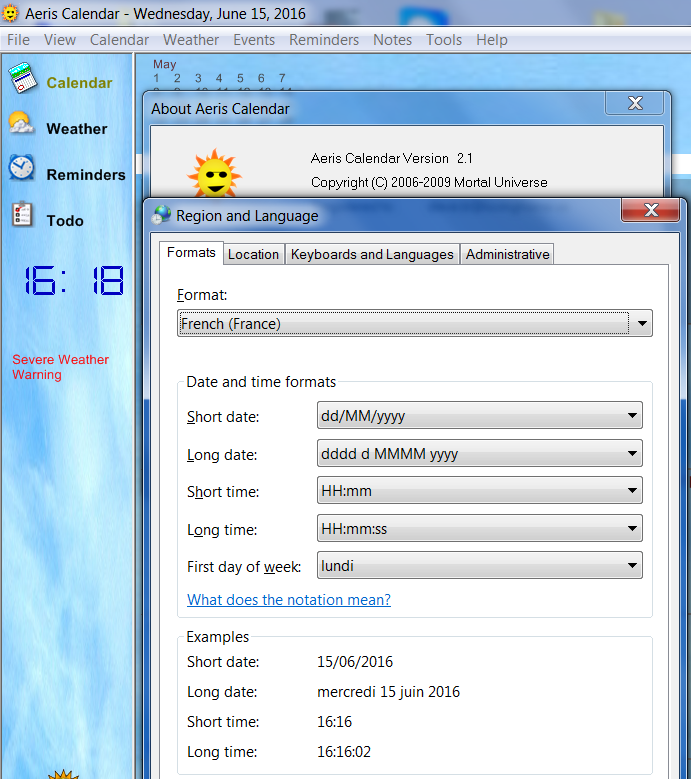The height and width of the screenshot is (779, 691).
Task: Open the Reminders menu
Action: [324, 40]
